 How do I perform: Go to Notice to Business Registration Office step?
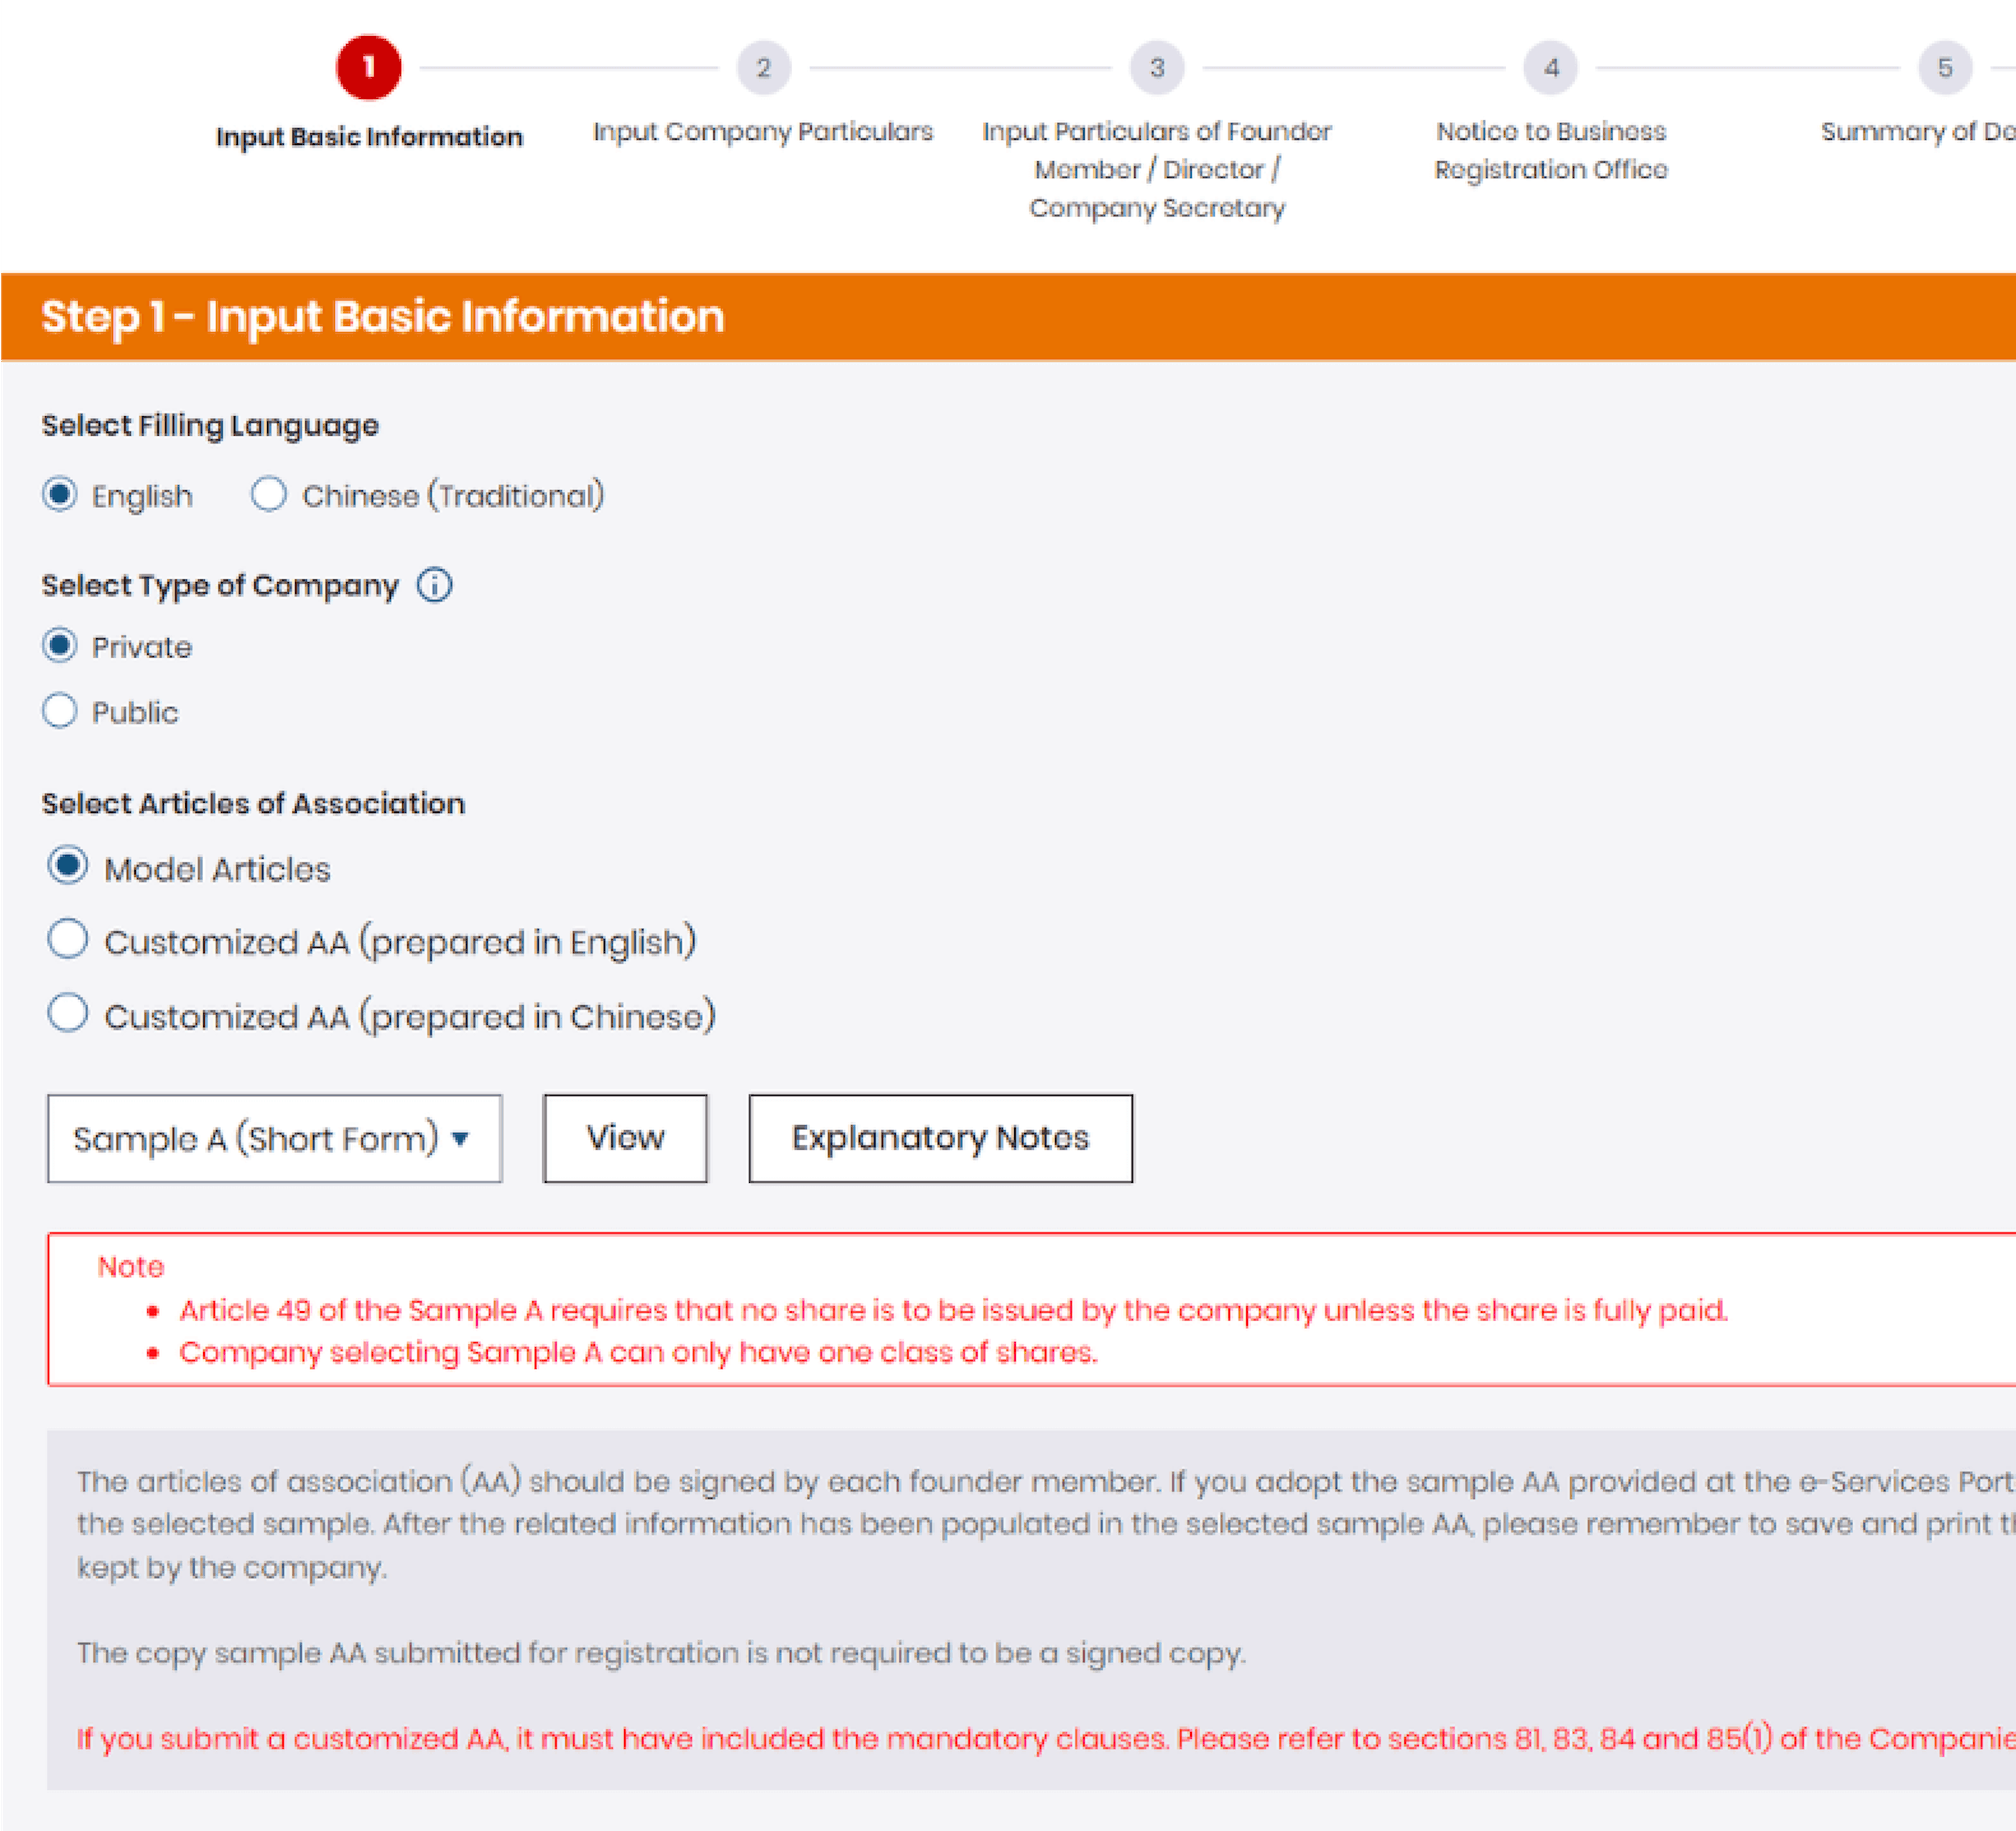click(x=1550, y=150)
